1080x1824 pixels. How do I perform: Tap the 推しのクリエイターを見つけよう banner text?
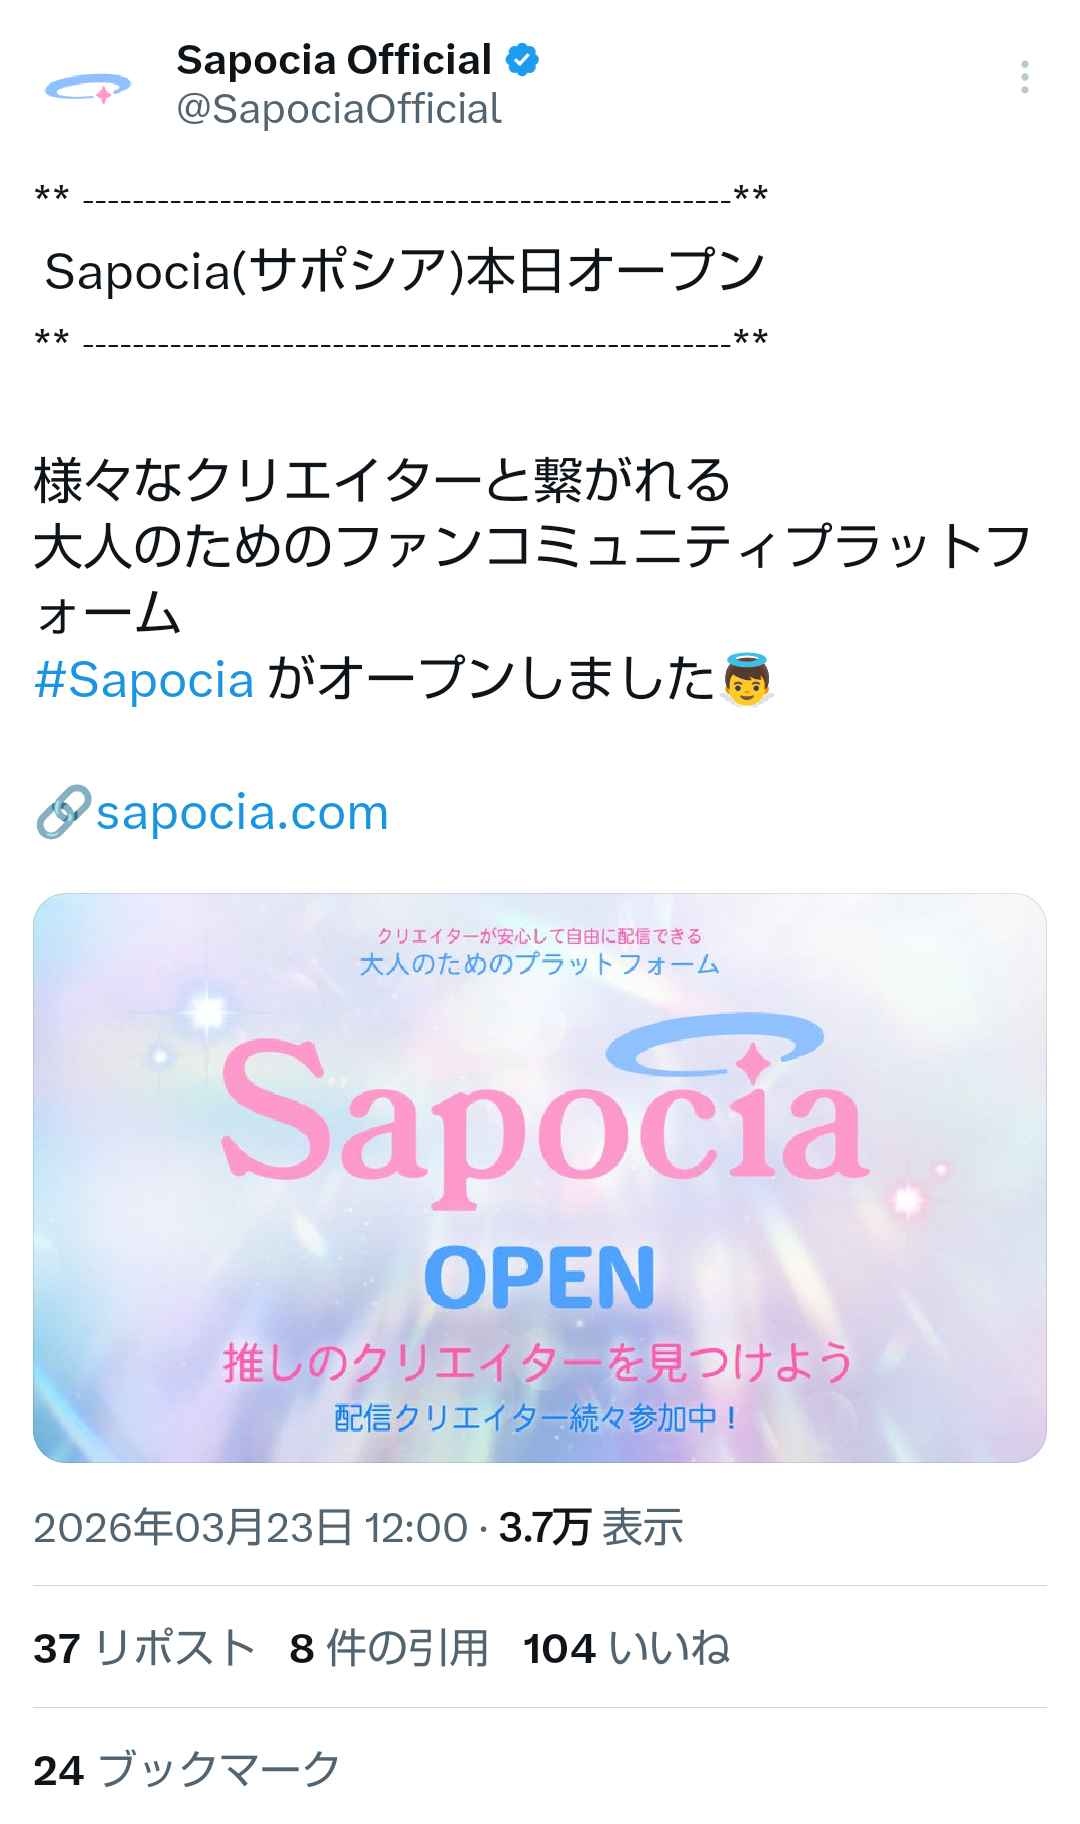click(x=538, y=1362)
